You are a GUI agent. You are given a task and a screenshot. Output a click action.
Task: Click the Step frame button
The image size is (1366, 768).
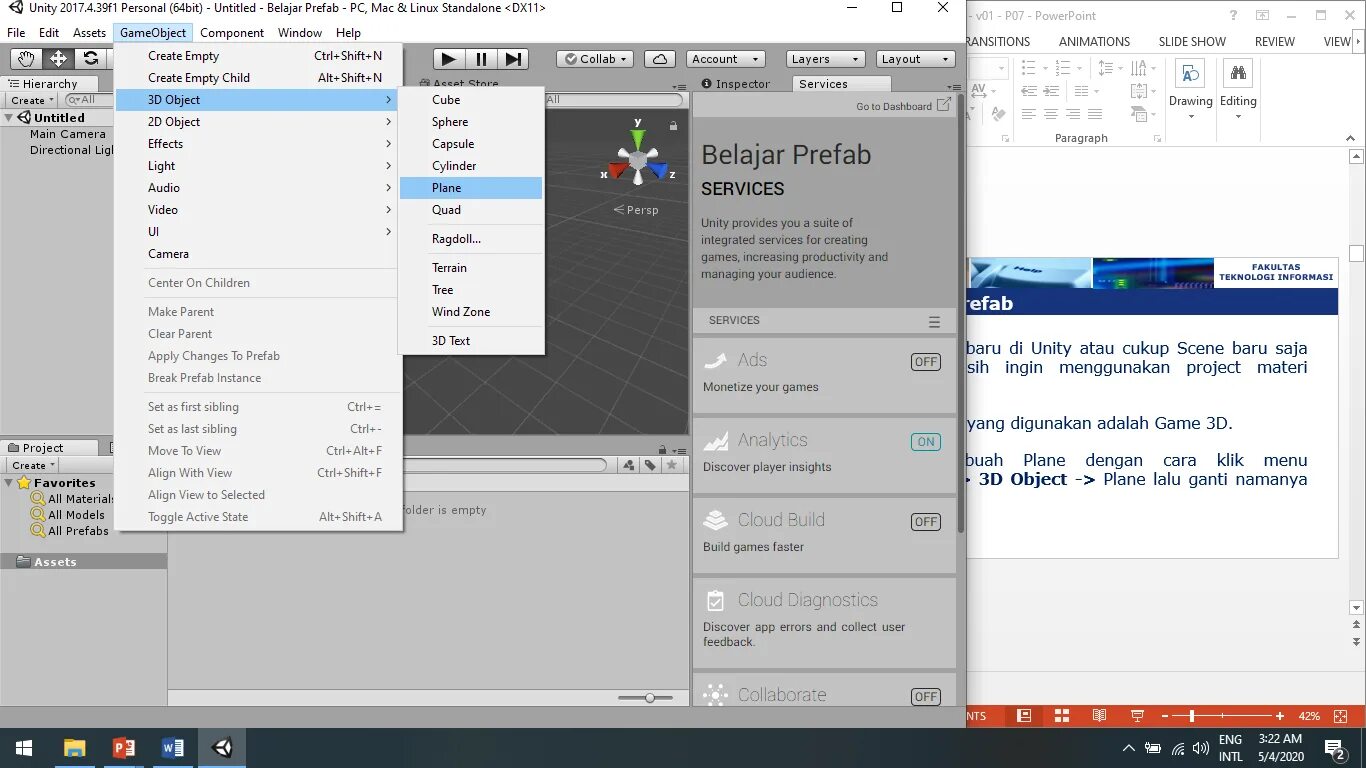tap(512, 59)
